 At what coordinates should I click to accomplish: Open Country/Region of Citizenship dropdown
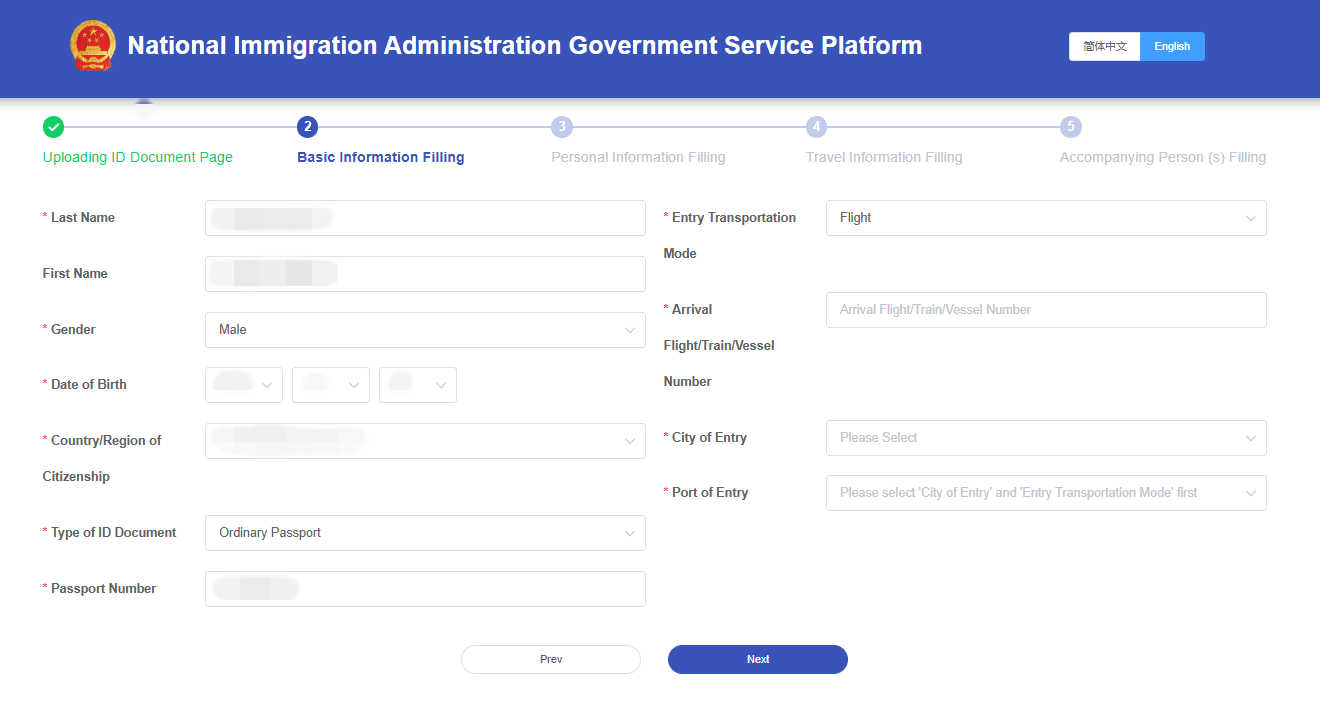pyautogui.click(x=425, y=441)
